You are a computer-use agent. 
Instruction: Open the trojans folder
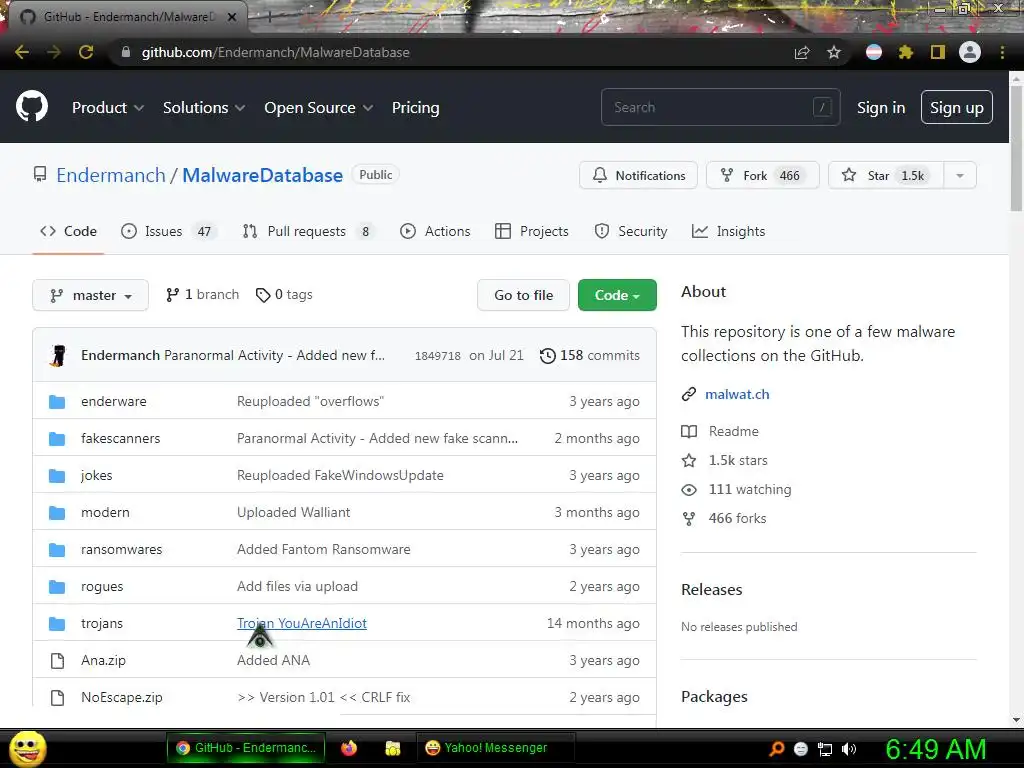coord(102,624)
